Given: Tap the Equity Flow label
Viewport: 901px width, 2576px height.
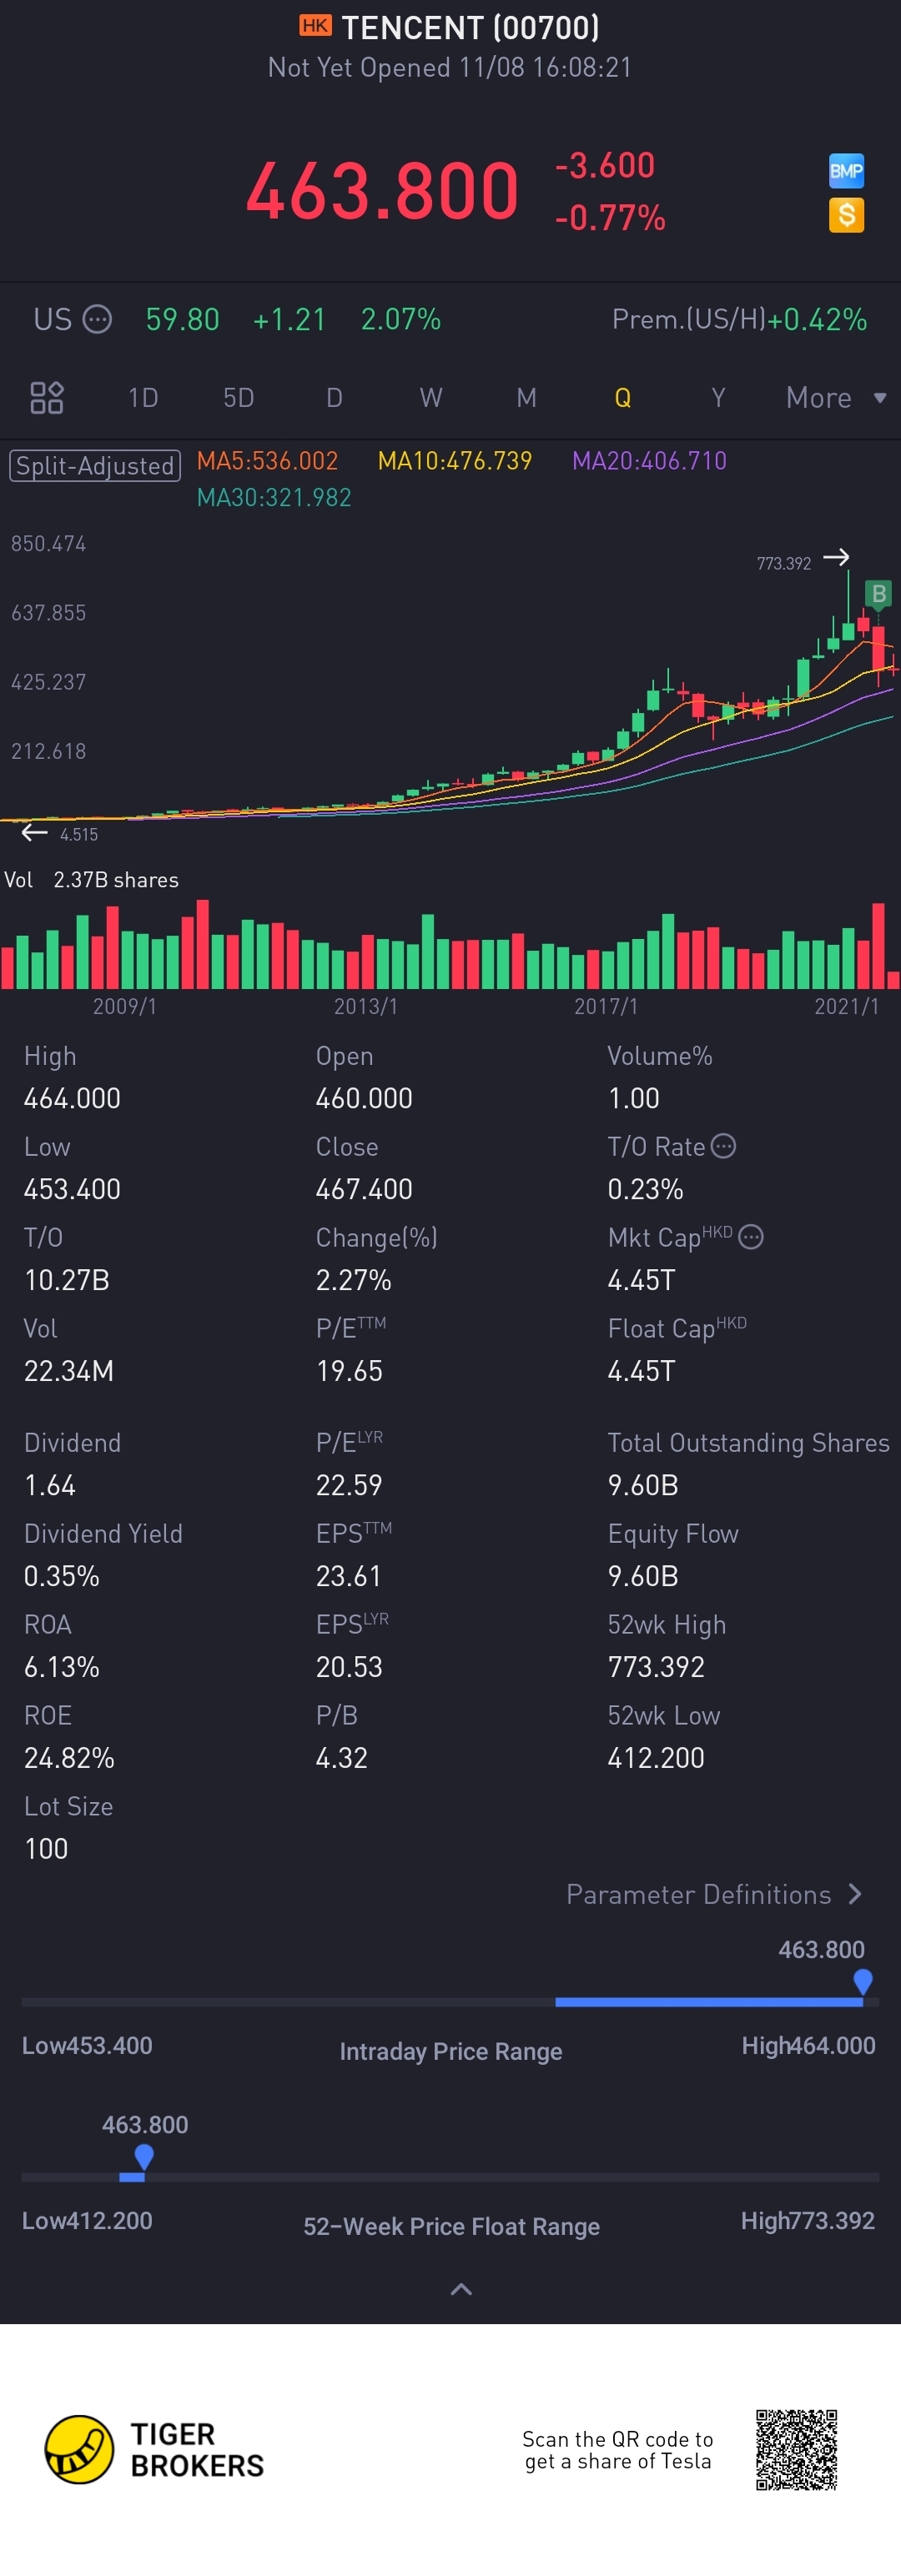Looking at the screenshot, I should point(673,1534).
